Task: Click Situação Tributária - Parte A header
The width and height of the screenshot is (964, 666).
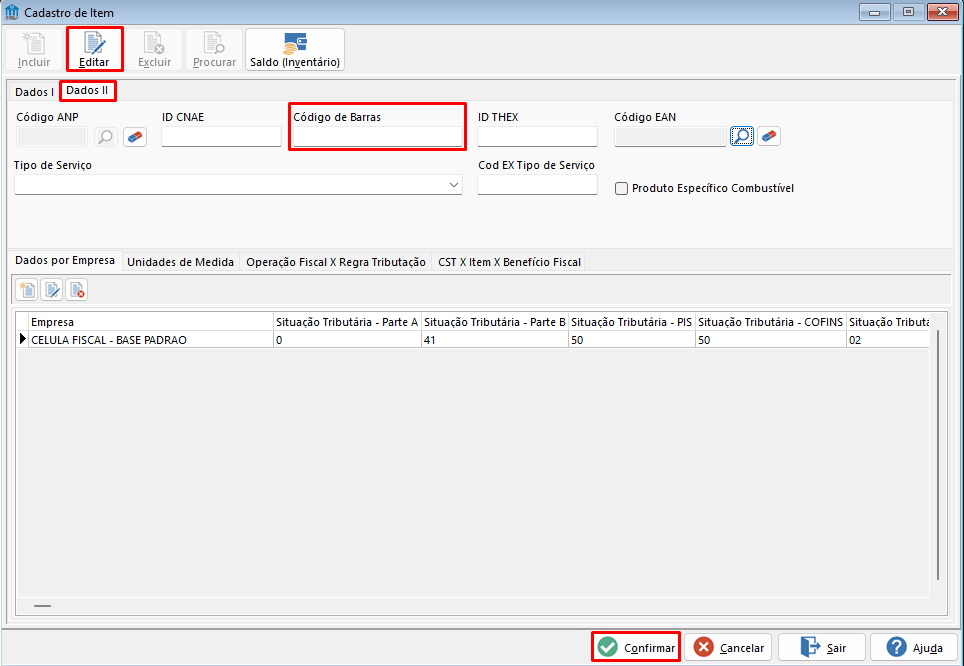Action: point(347,322)
